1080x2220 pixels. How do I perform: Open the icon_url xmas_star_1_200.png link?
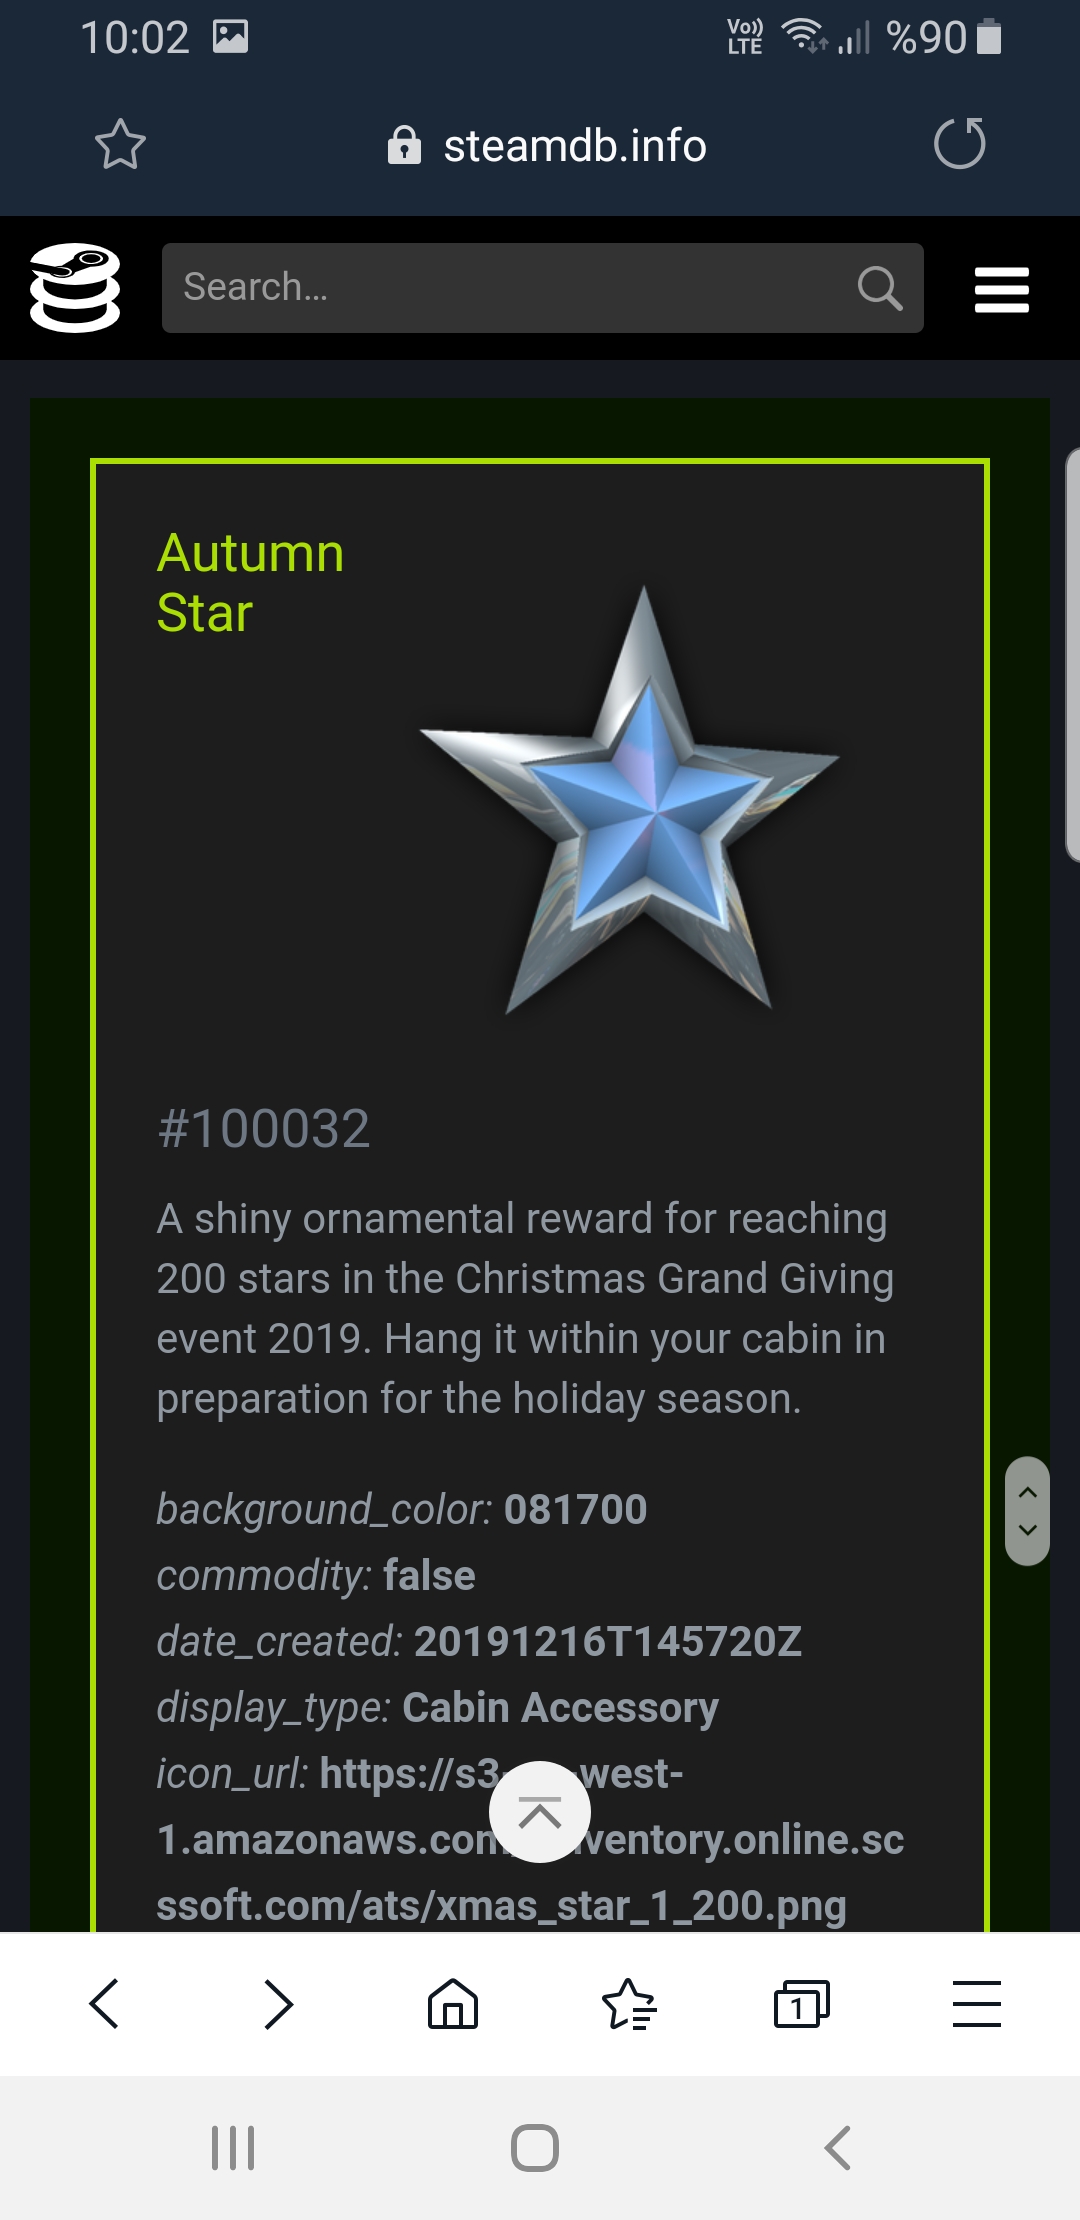click(x=530, y=1840)
